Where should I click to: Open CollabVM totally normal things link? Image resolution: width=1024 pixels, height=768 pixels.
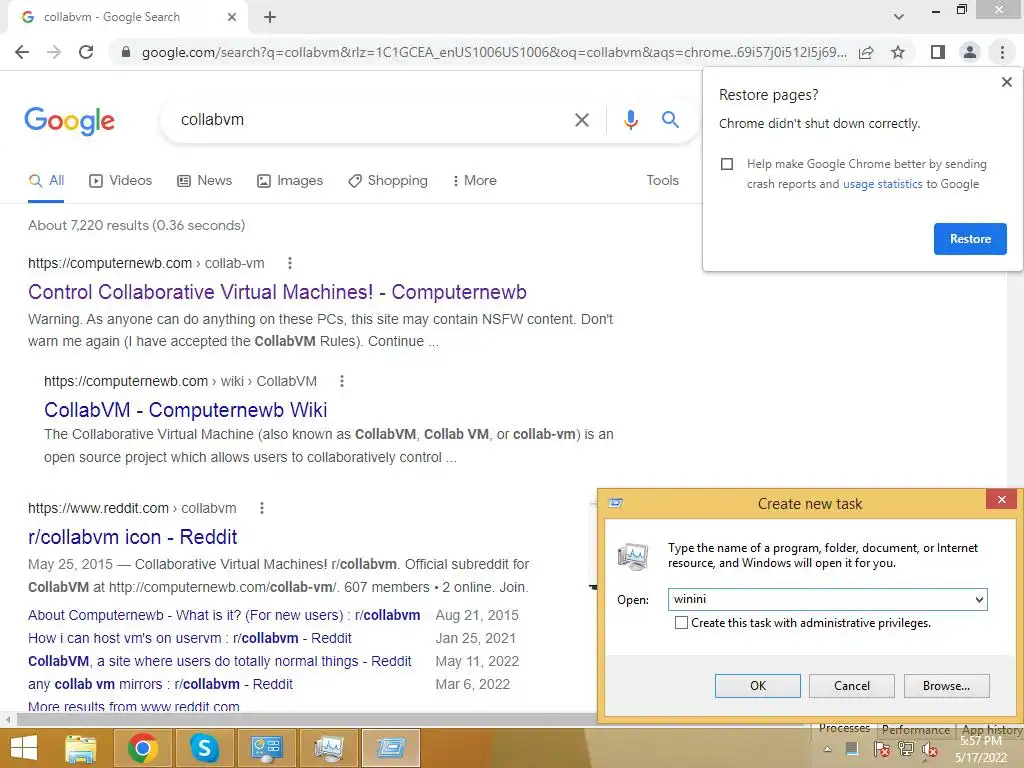[219, 661]
